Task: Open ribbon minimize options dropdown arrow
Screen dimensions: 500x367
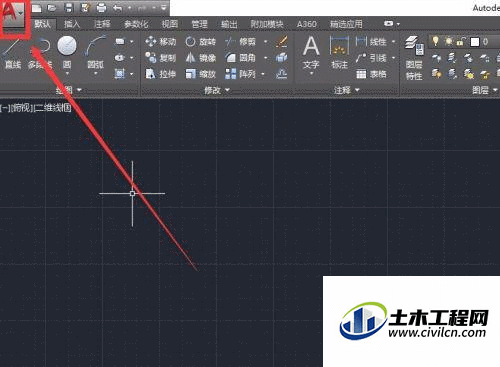Action: pyautogui.click(x=398, y=24)
